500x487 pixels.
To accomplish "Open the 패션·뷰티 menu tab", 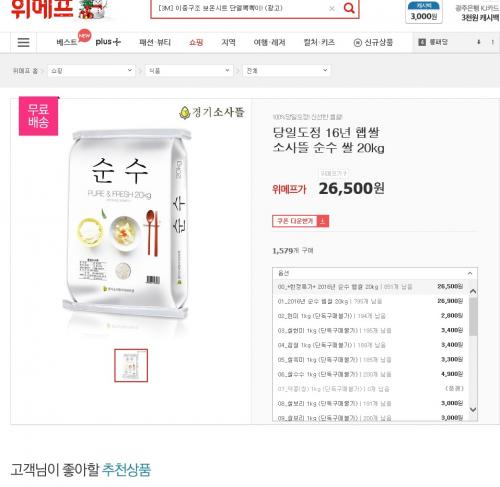I will click(155, 42).
